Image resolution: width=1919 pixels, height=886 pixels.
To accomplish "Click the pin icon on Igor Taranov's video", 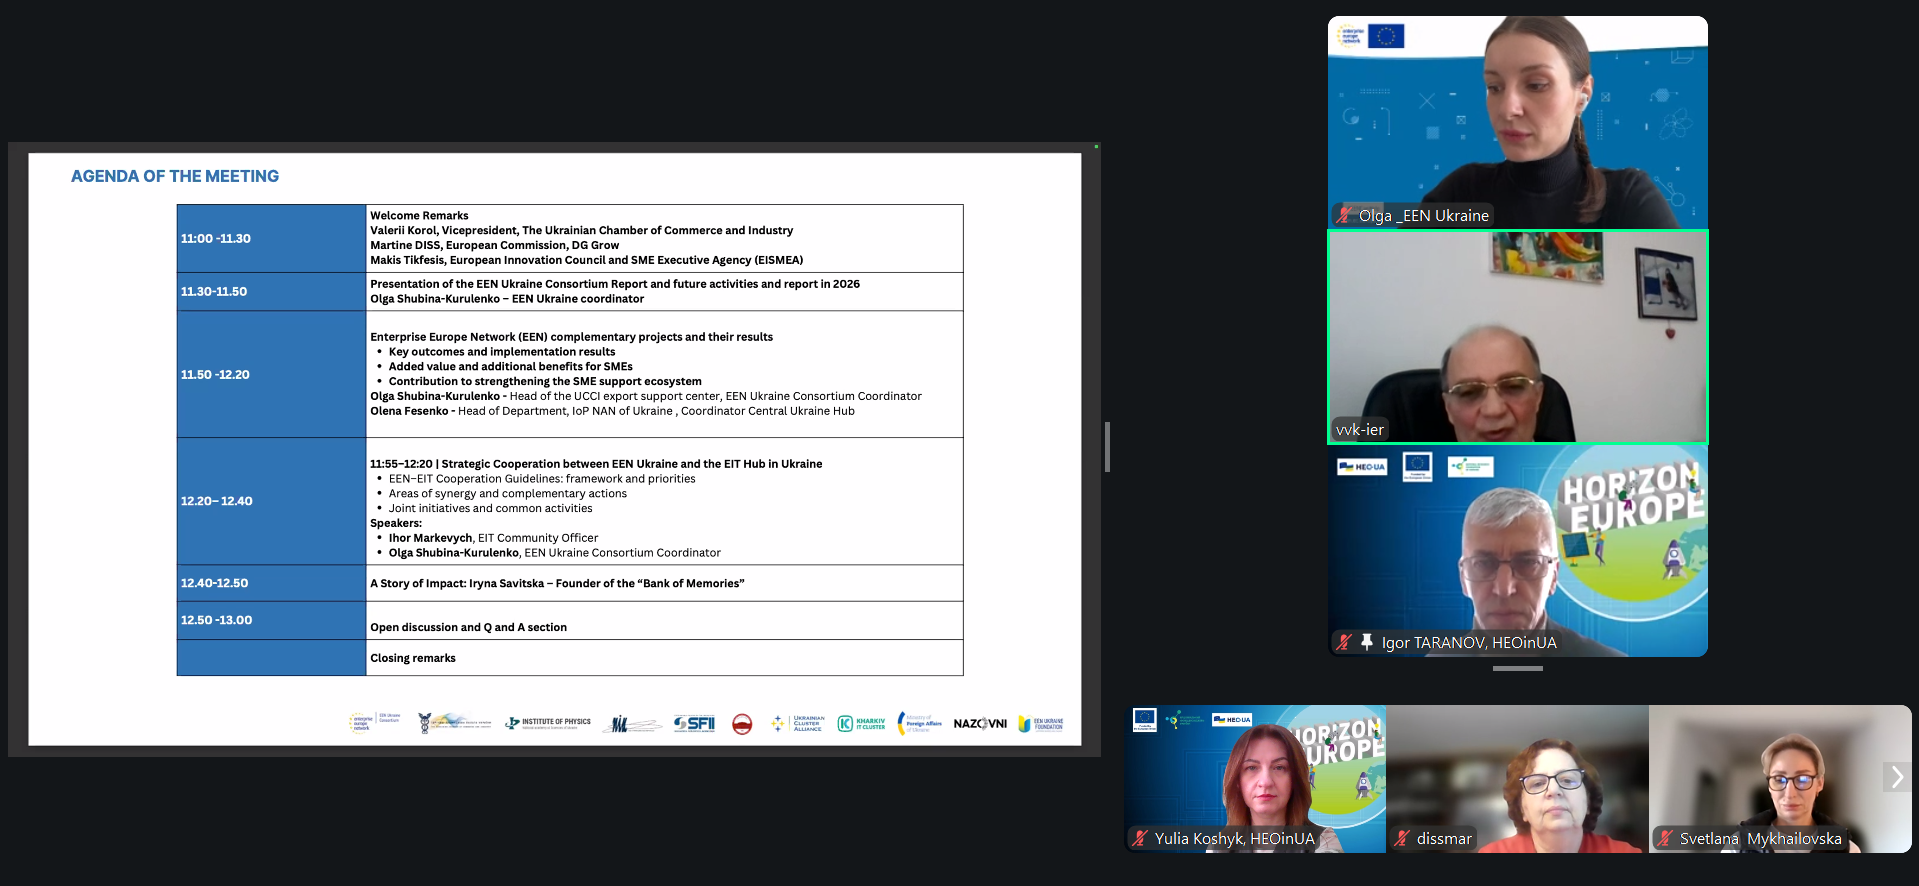I will (x=1366, y=642).
